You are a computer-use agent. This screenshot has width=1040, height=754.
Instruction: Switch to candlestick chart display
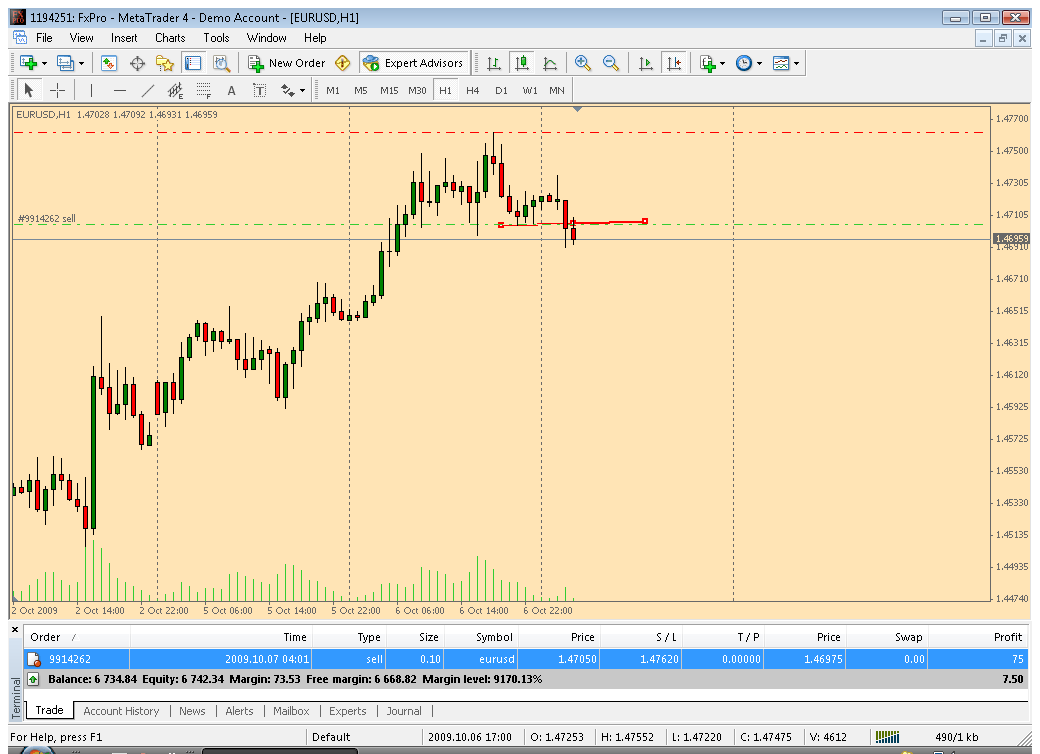coord(522,63)
